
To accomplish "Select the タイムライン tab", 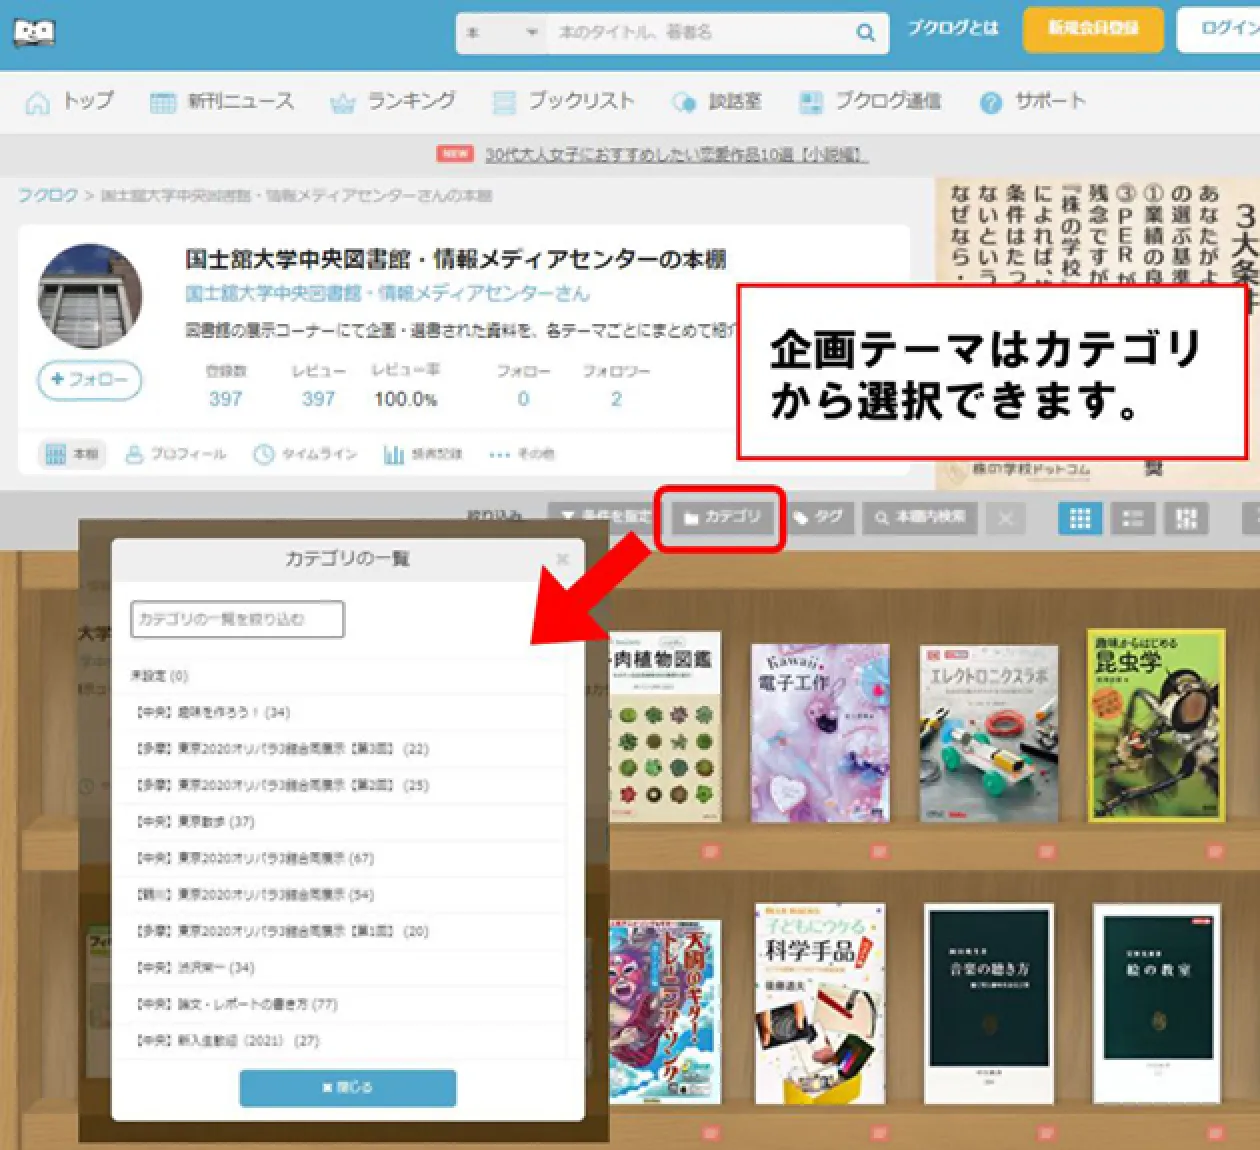I will (x=305, y=454).
